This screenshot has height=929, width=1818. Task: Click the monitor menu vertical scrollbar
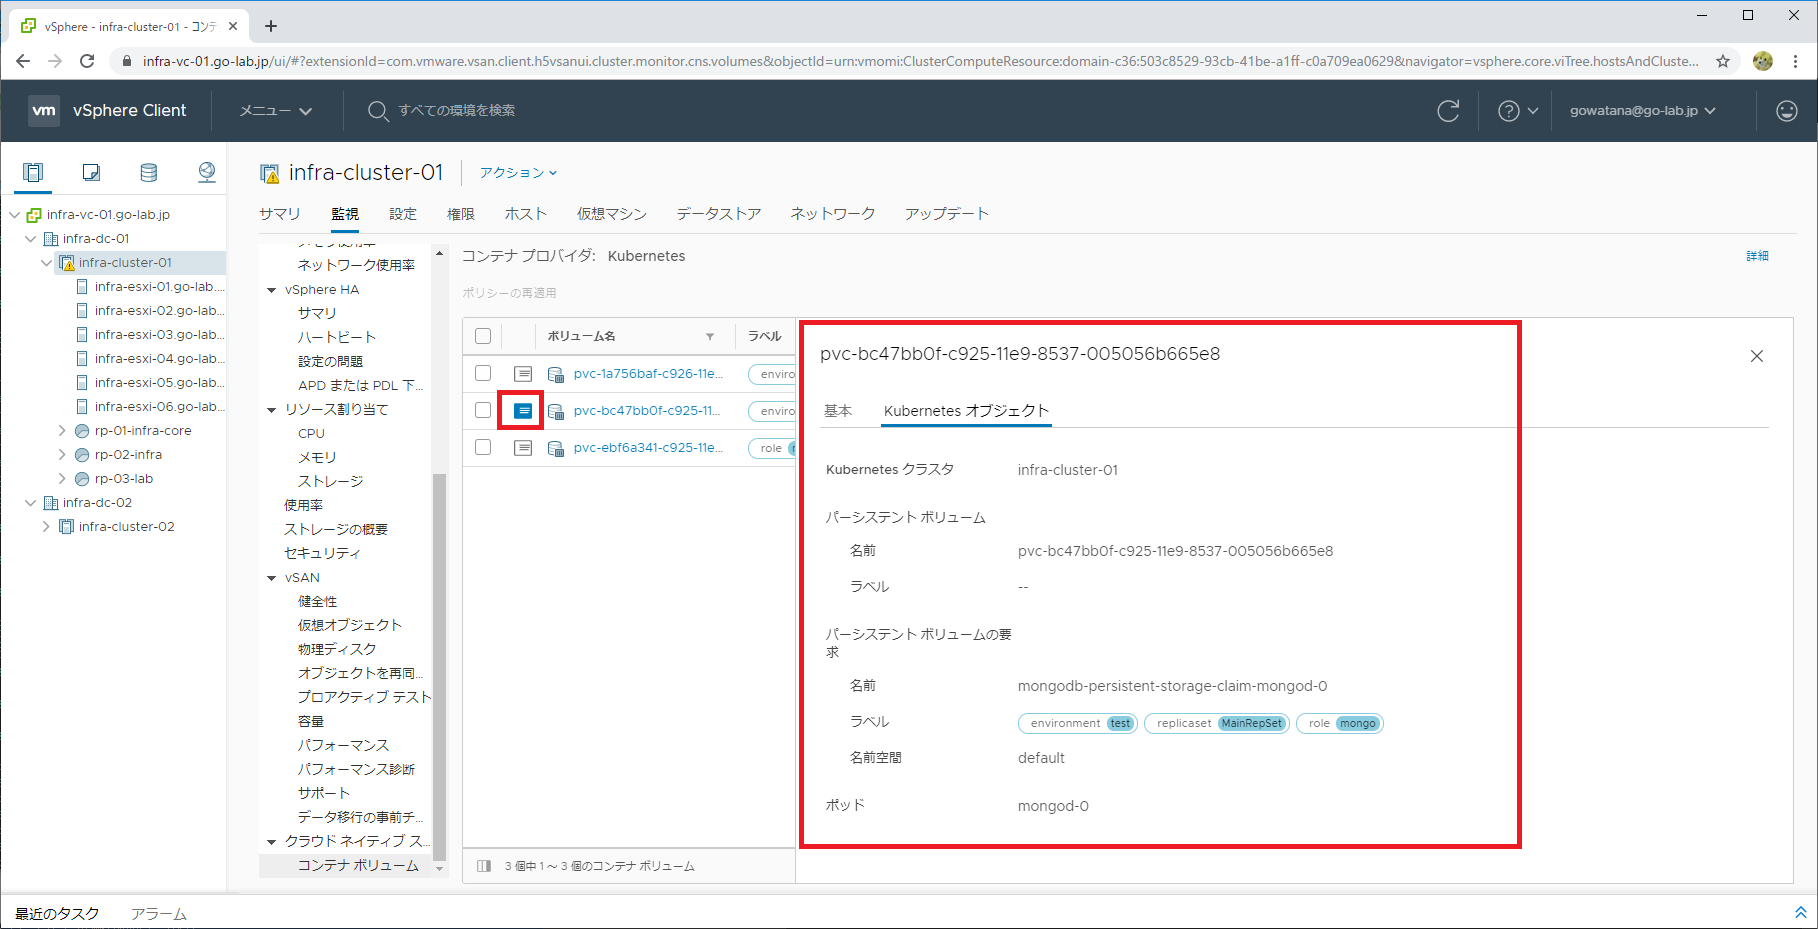click(439, 665)
